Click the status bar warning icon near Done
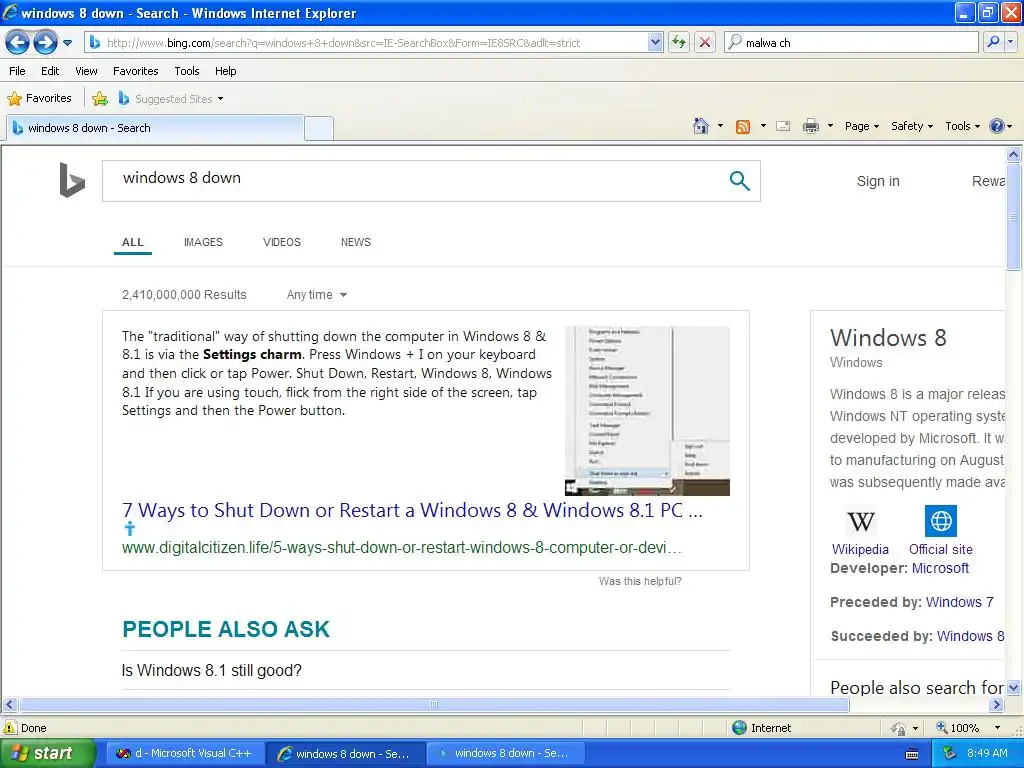The width and height of the screenshot is (1024, 768). (10, 728)
